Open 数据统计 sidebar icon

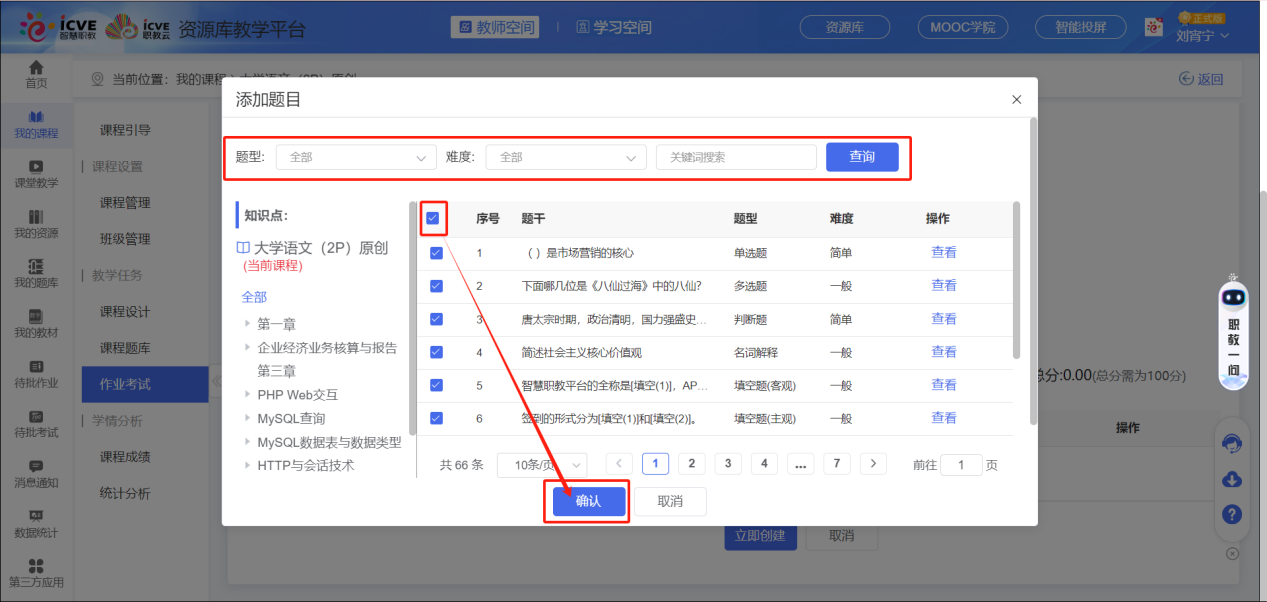click(x=36, y=523)
